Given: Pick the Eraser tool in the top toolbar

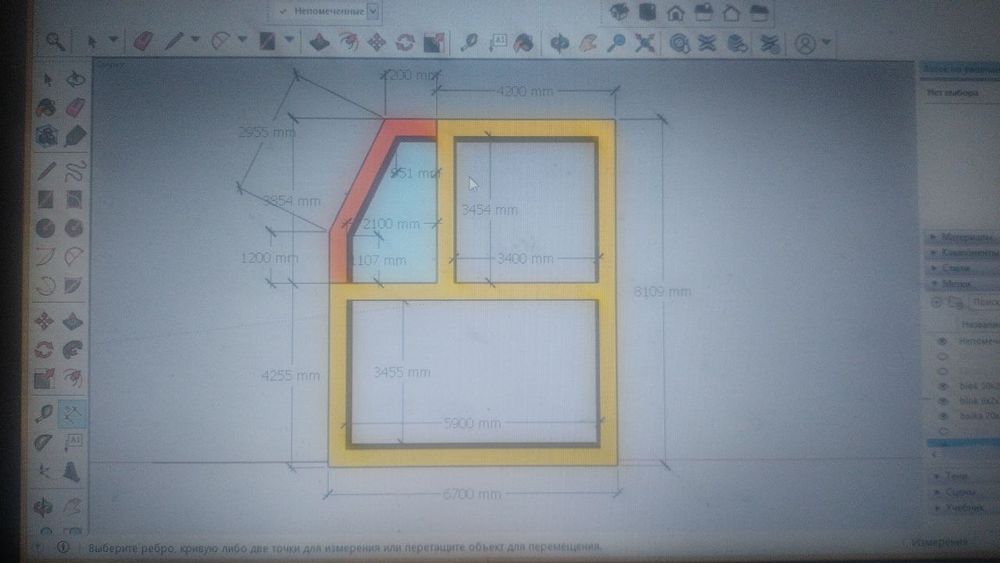Looking at the screenshot, I should [143, 41].
